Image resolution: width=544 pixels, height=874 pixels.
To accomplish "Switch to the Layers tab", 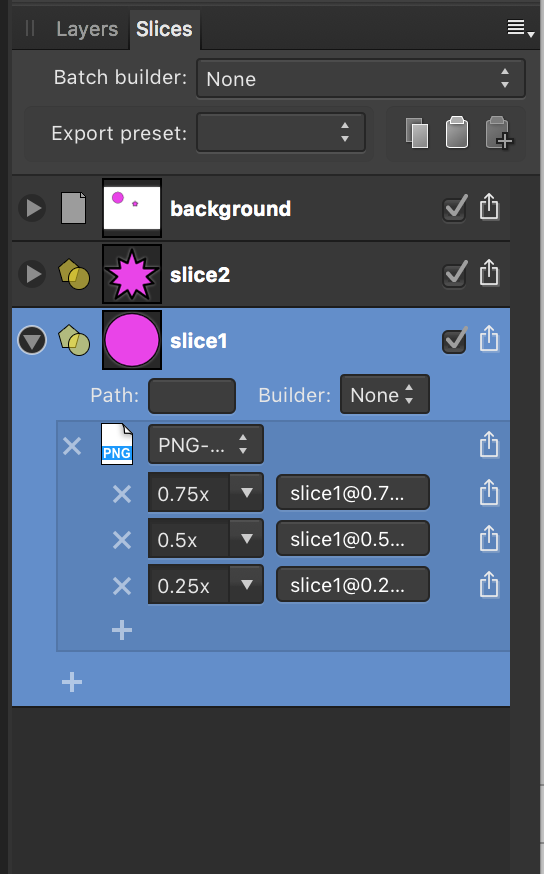I will (x=87, y=29).
